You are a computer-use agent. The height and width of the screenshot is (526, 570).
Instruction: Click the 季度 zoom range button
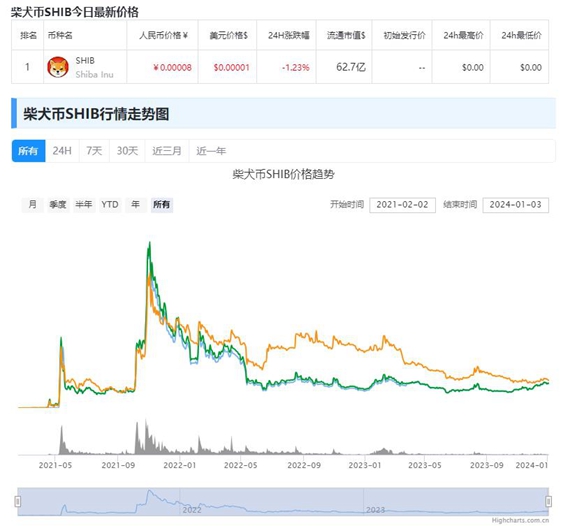coord(58,205)
